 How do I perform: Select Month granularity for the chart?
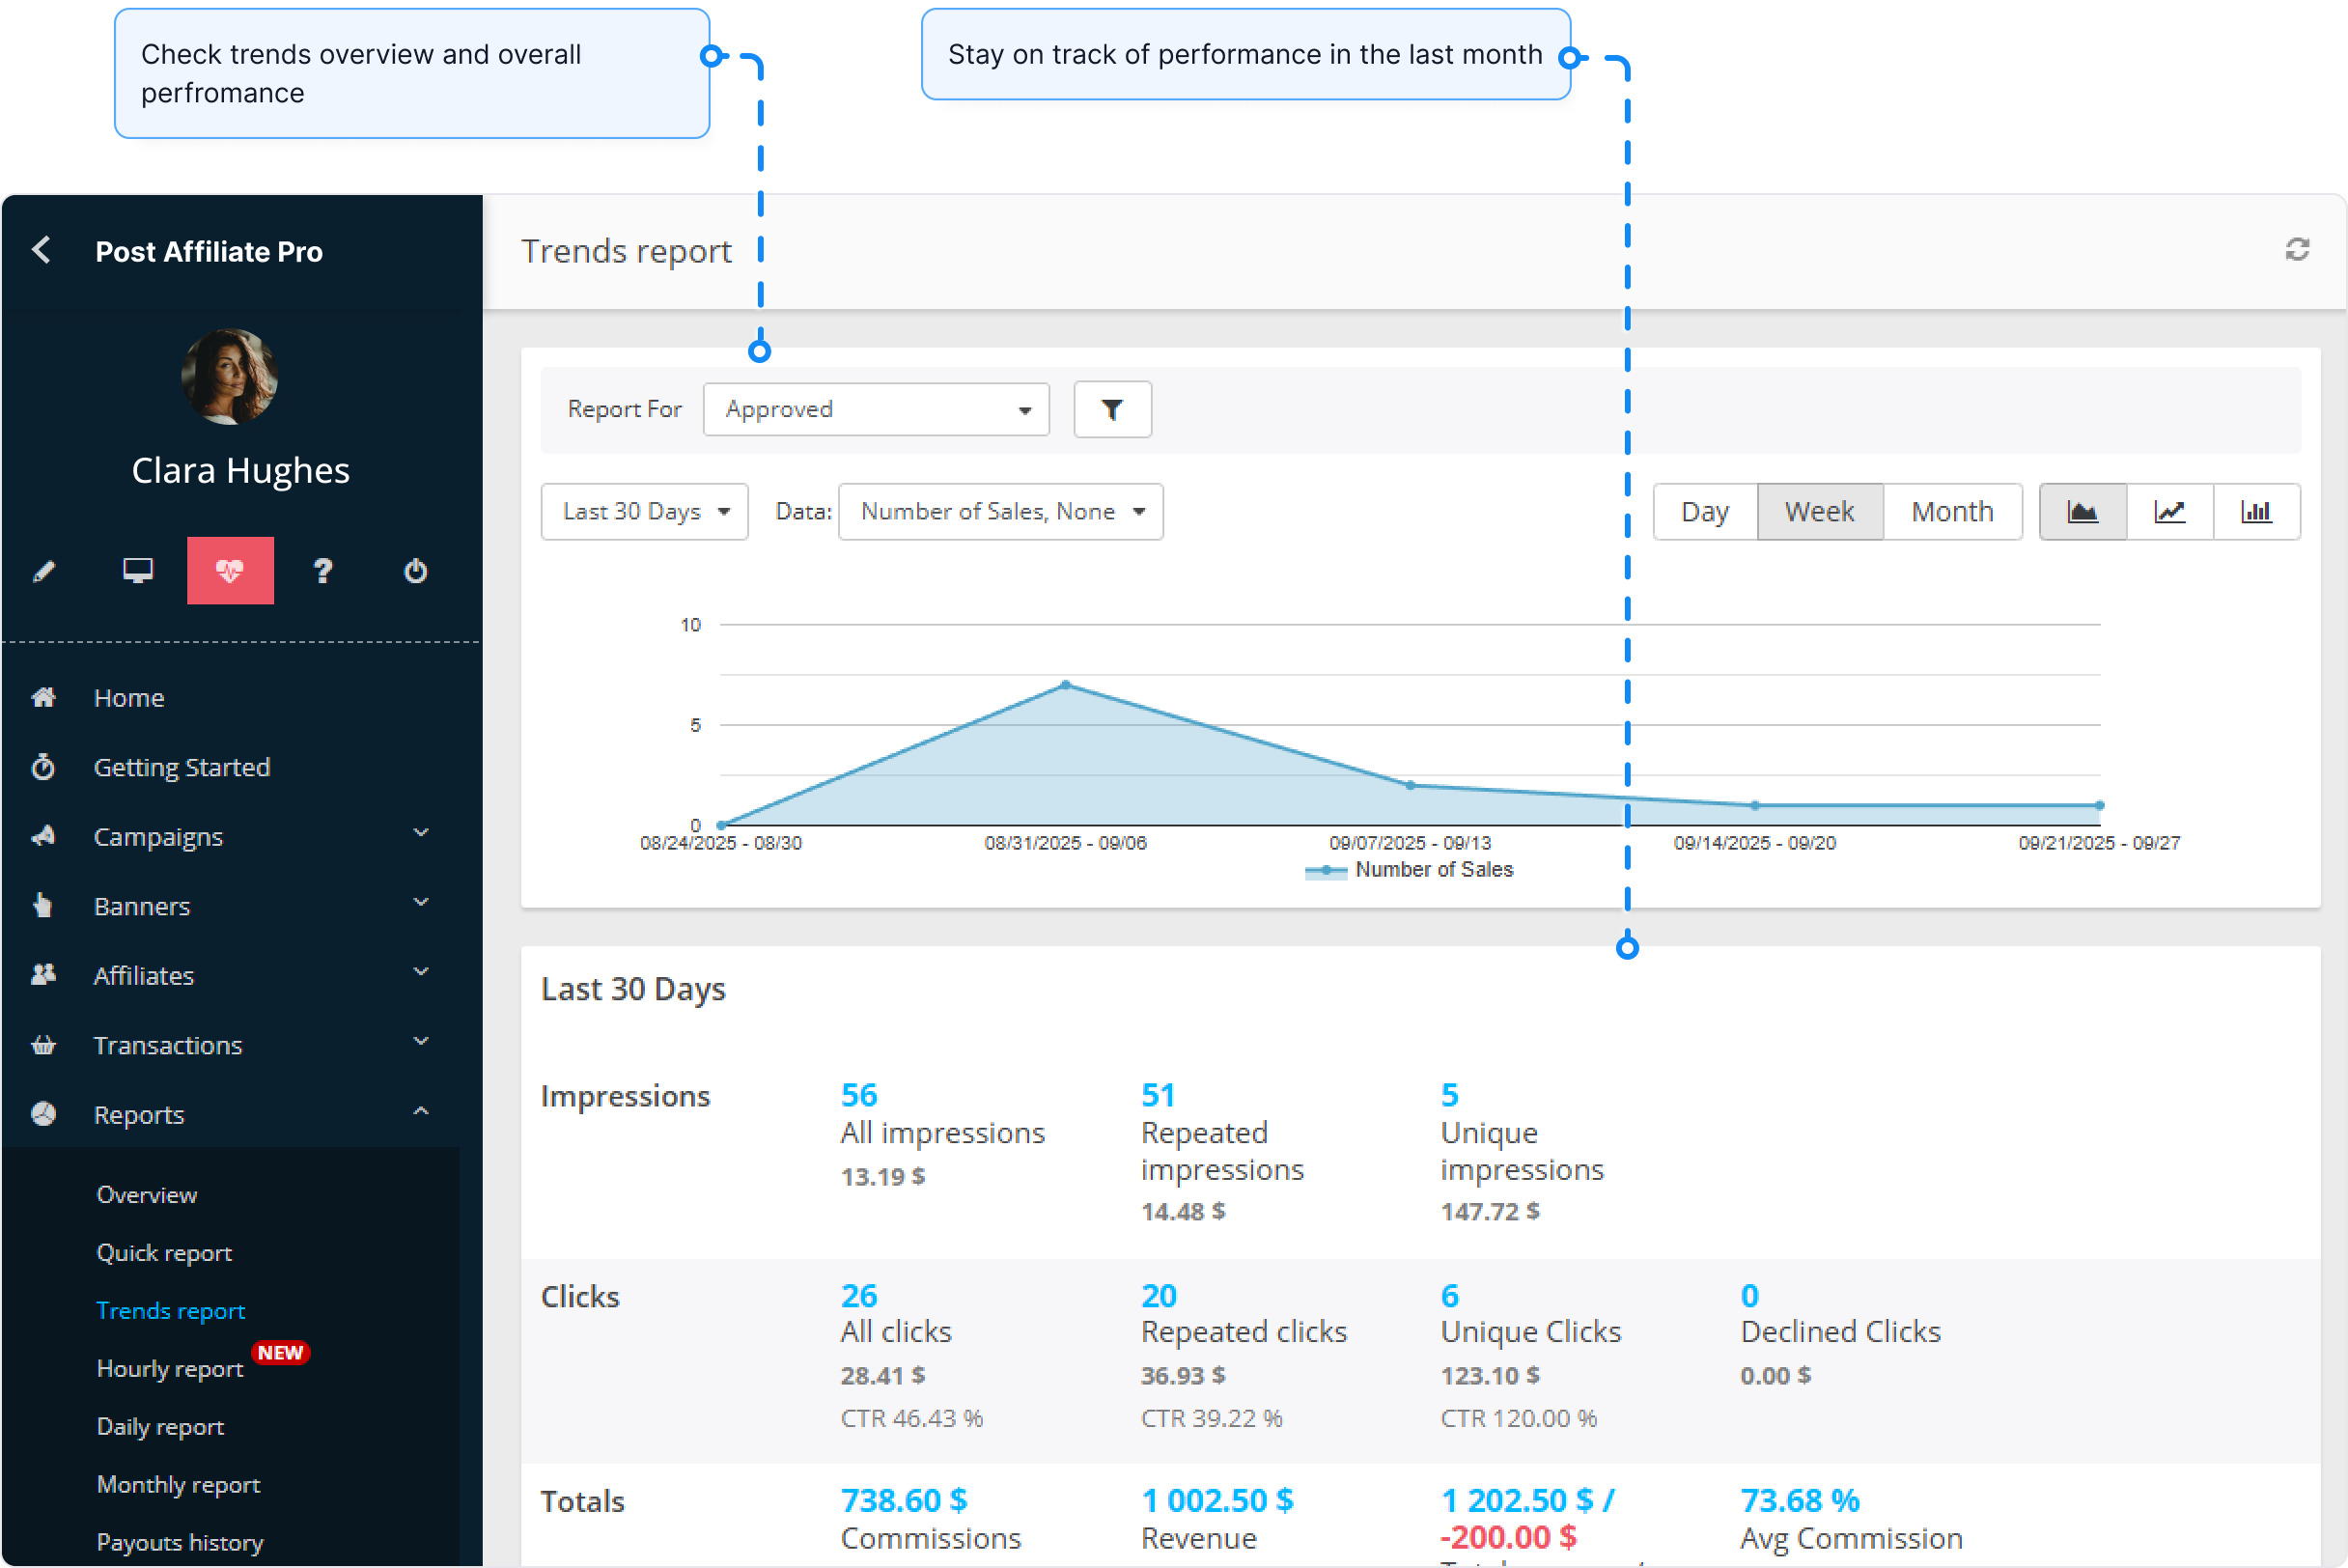tap(1951, 511)
